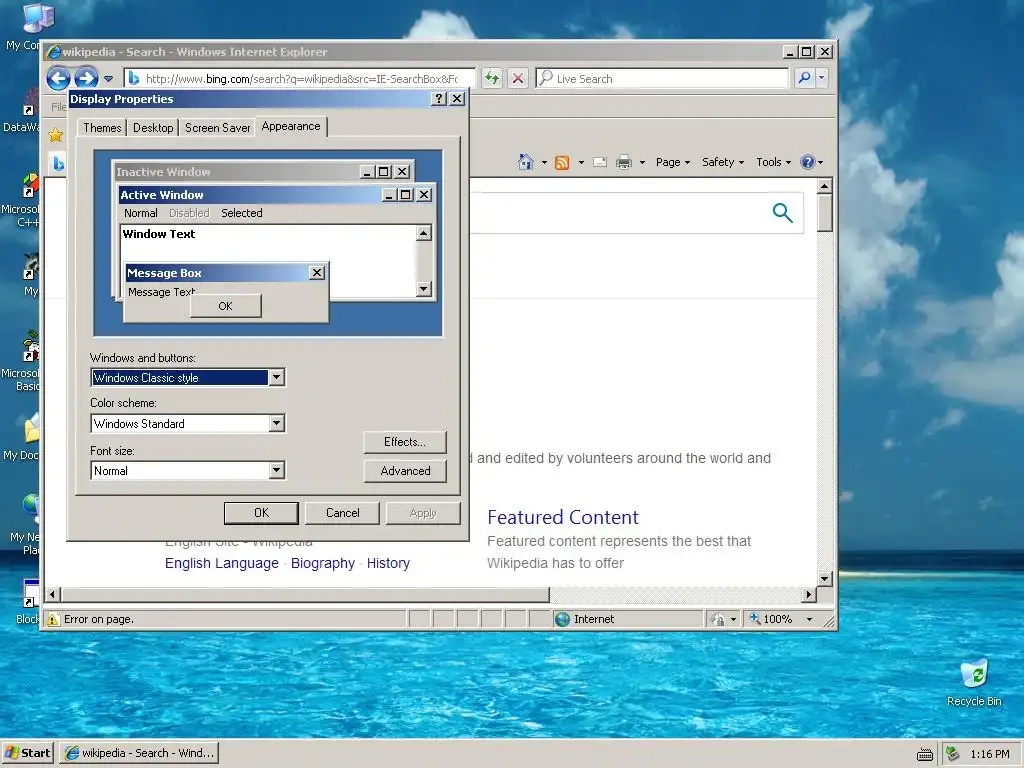Open the zoom level 100% dropdown
1024x768 pixels.
(x=809, y=619)
